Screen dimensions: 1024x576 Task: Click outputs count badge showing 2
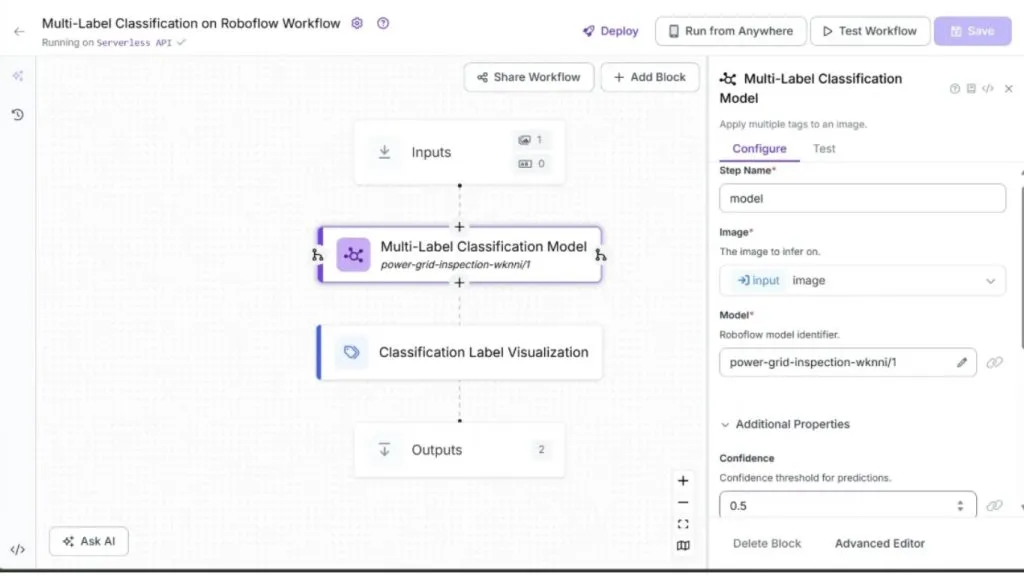[541, 450]
